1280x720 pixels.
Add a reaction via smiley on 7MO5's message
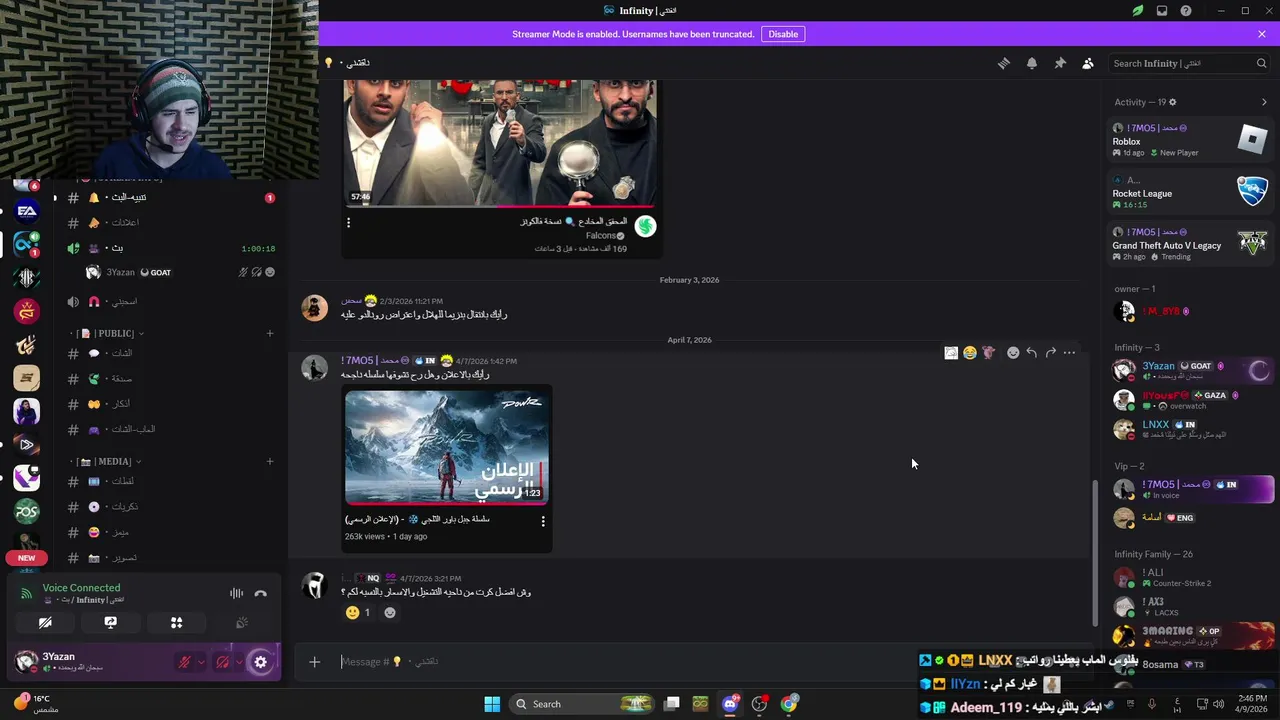point(1012,352)
